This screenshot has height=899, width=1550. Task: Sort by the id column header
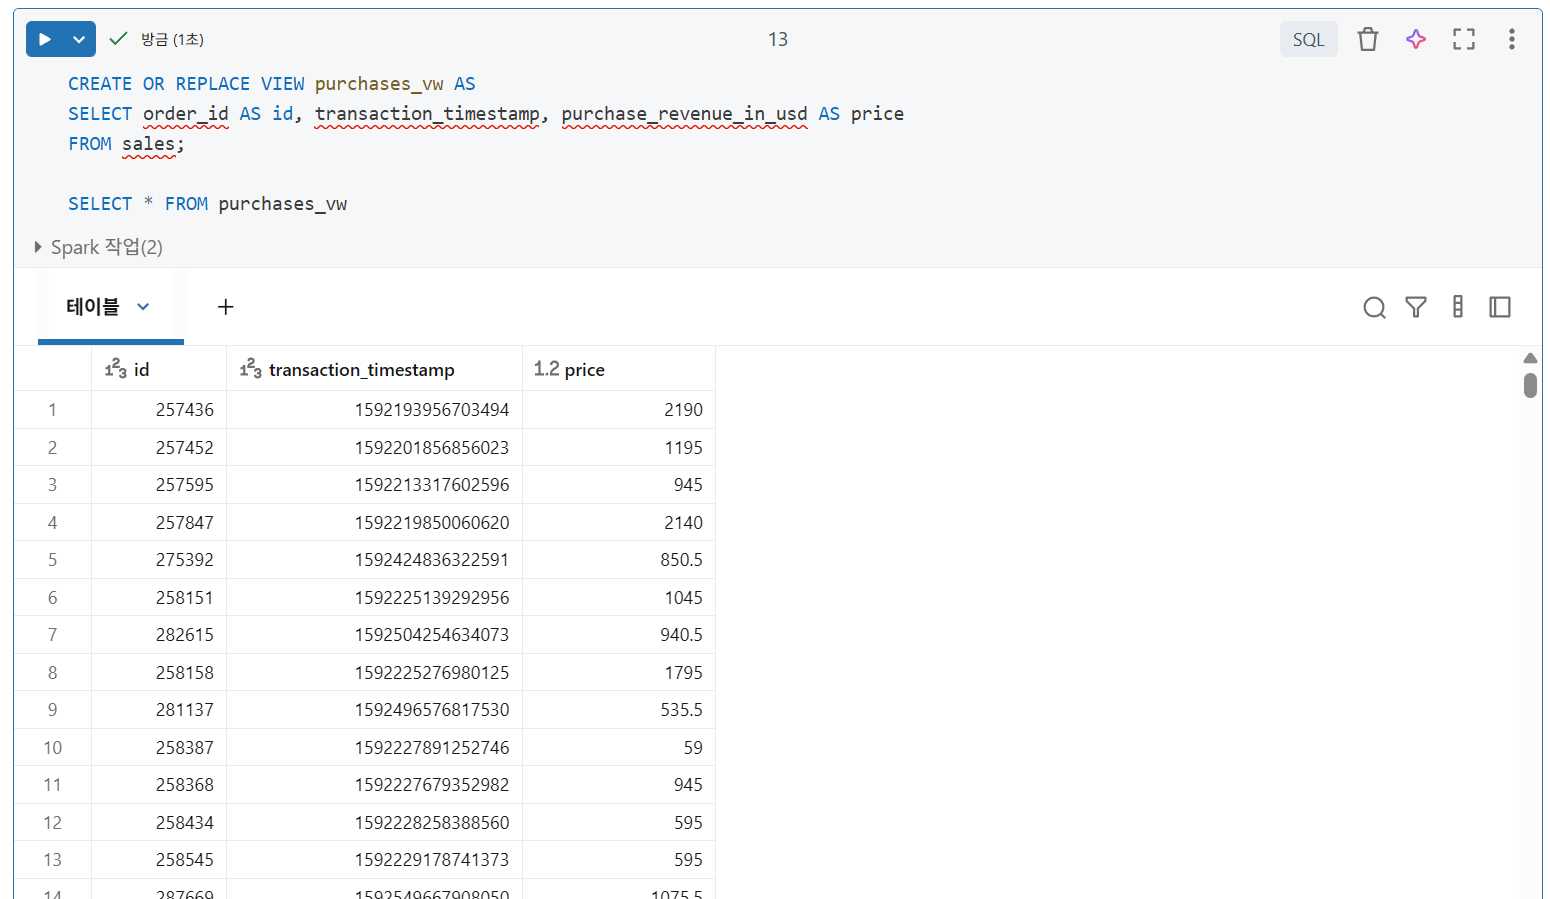pos(159,369)
